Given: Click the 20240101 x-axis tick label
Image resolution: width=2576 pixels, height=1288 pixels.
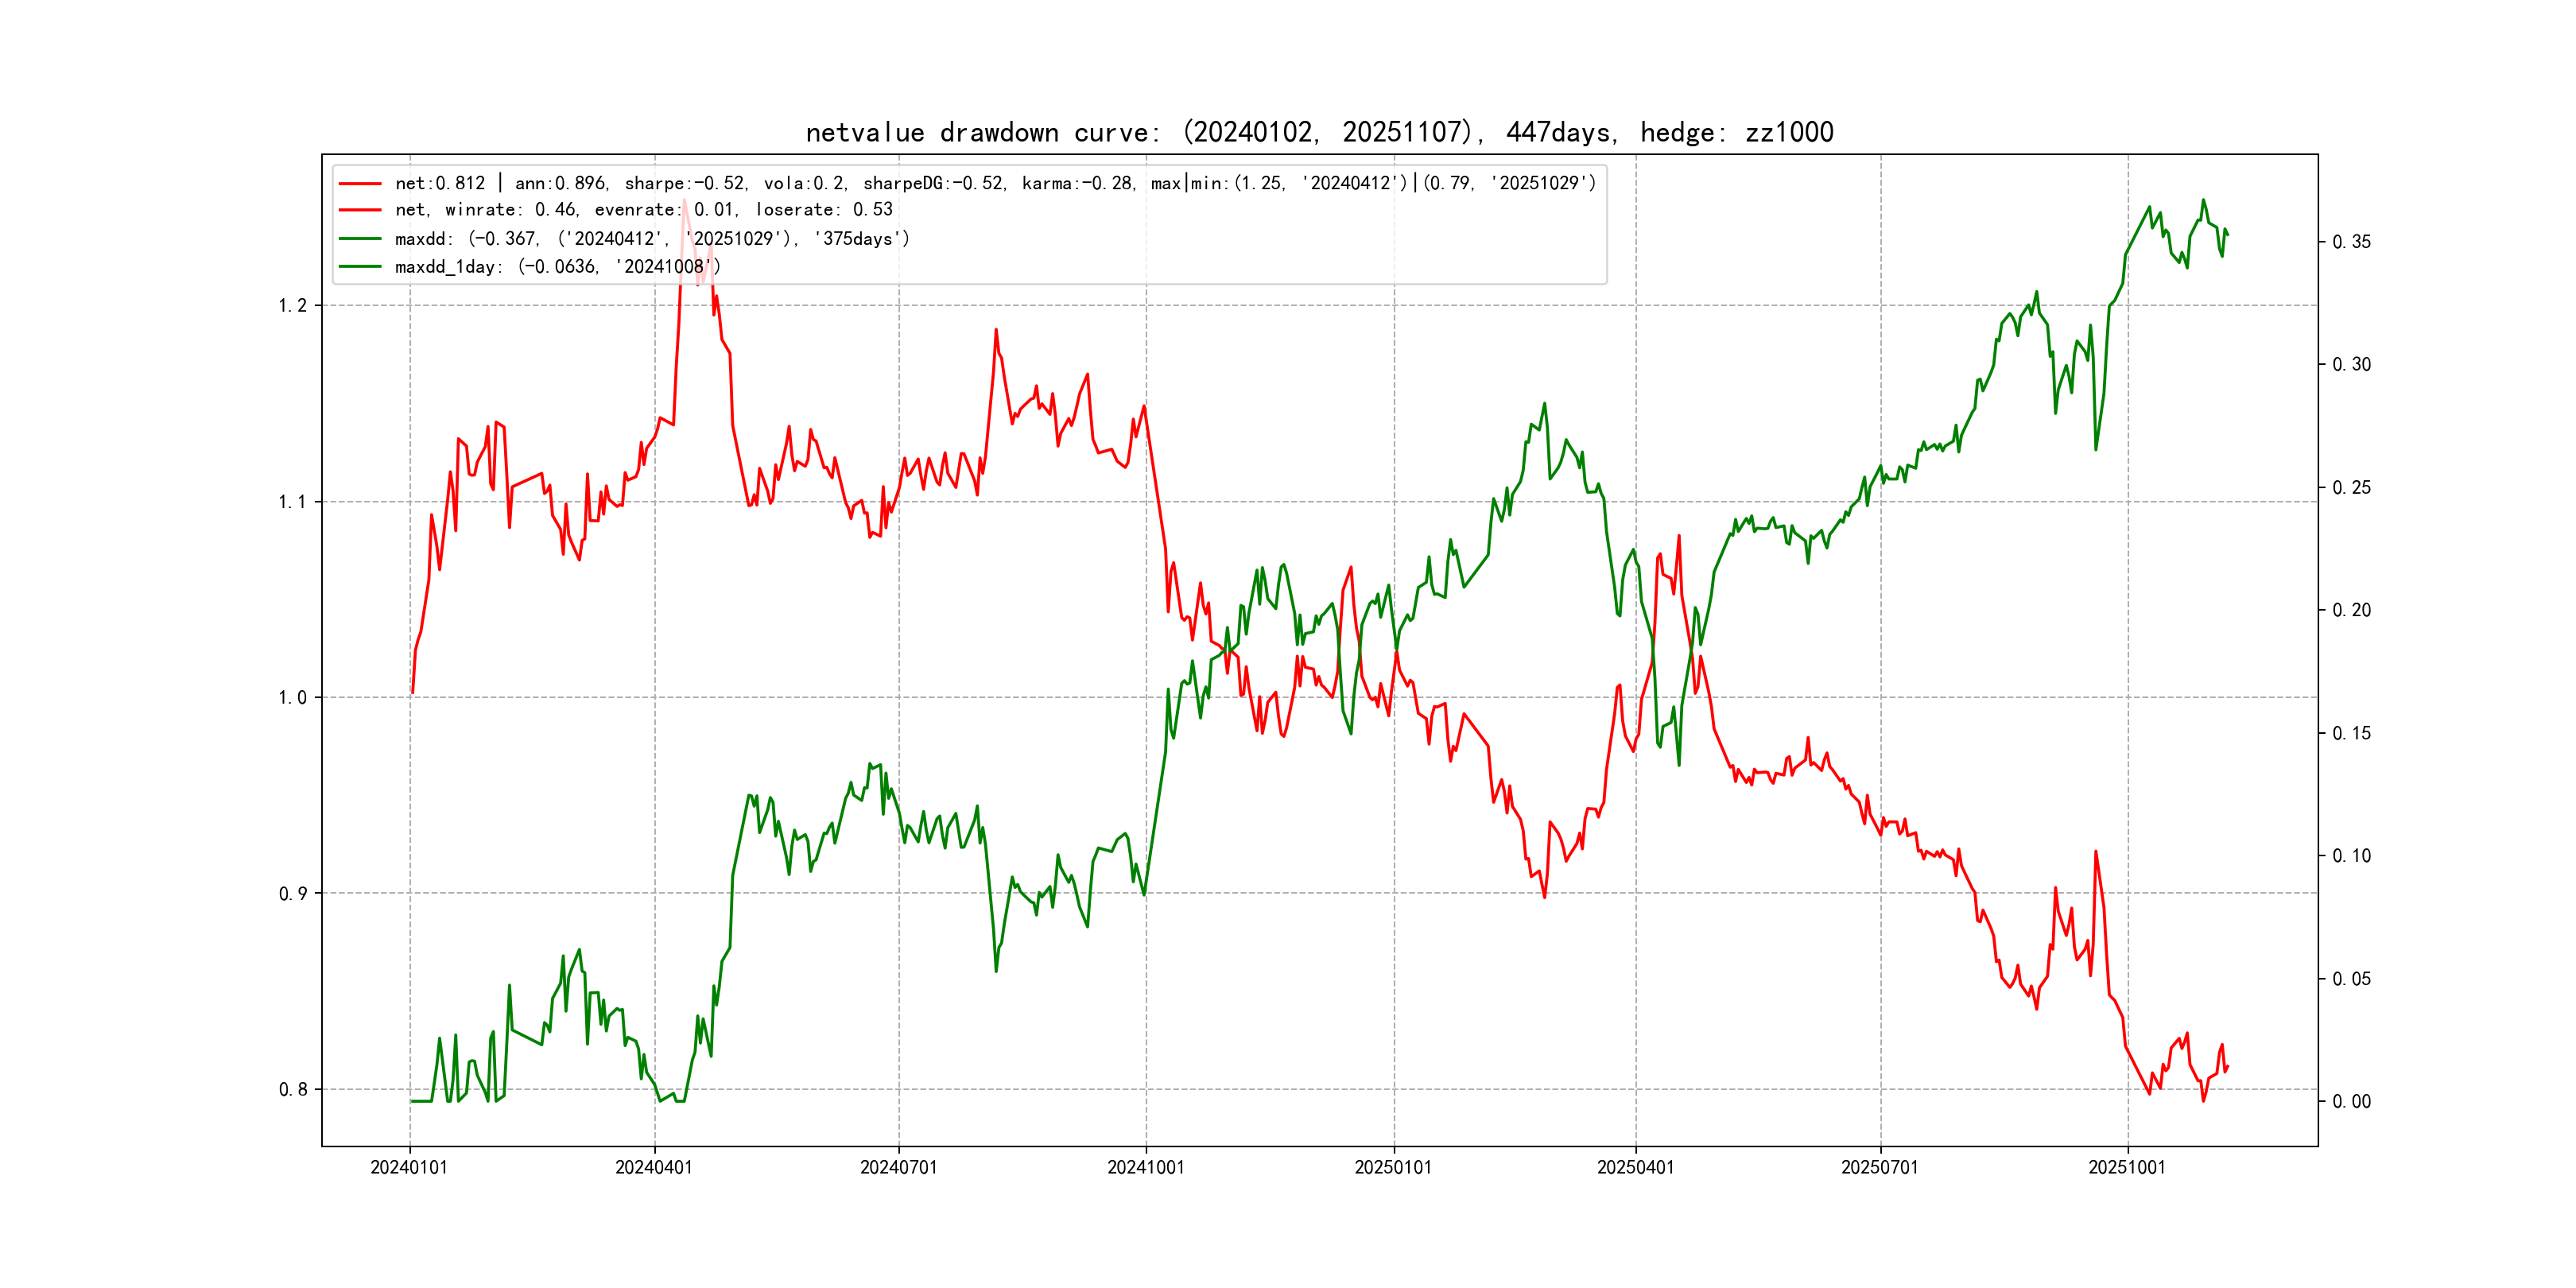Looking at the screenshot, I should click(x=409, y=1168).
